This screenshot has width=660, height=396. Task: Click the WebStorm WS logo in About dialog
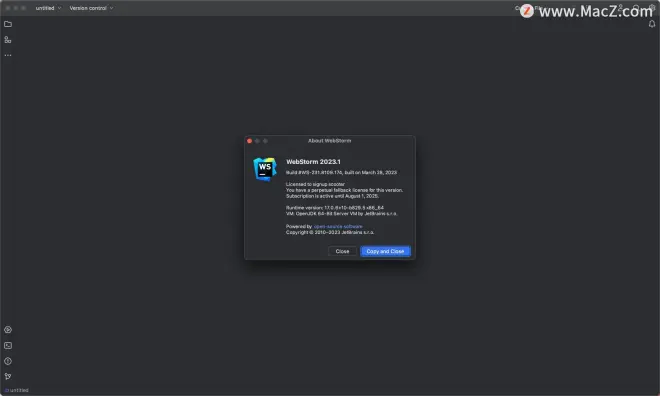coord(265,169)
